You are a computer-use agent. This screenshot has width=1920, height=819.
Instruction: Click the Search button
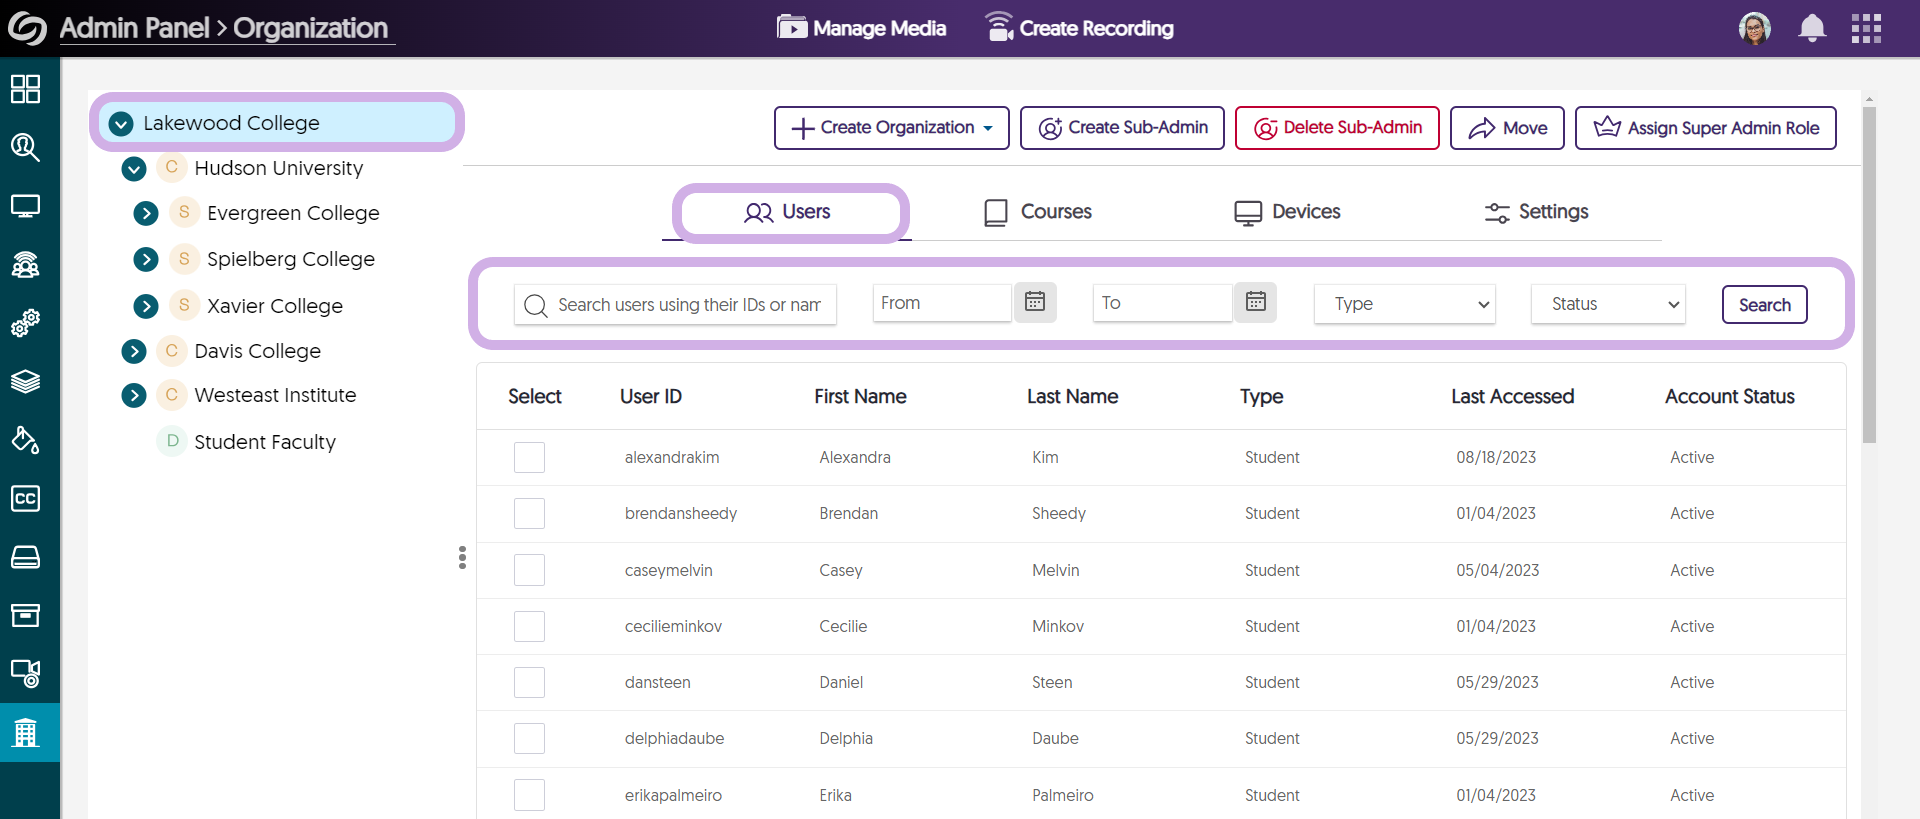coord(1764,305)
